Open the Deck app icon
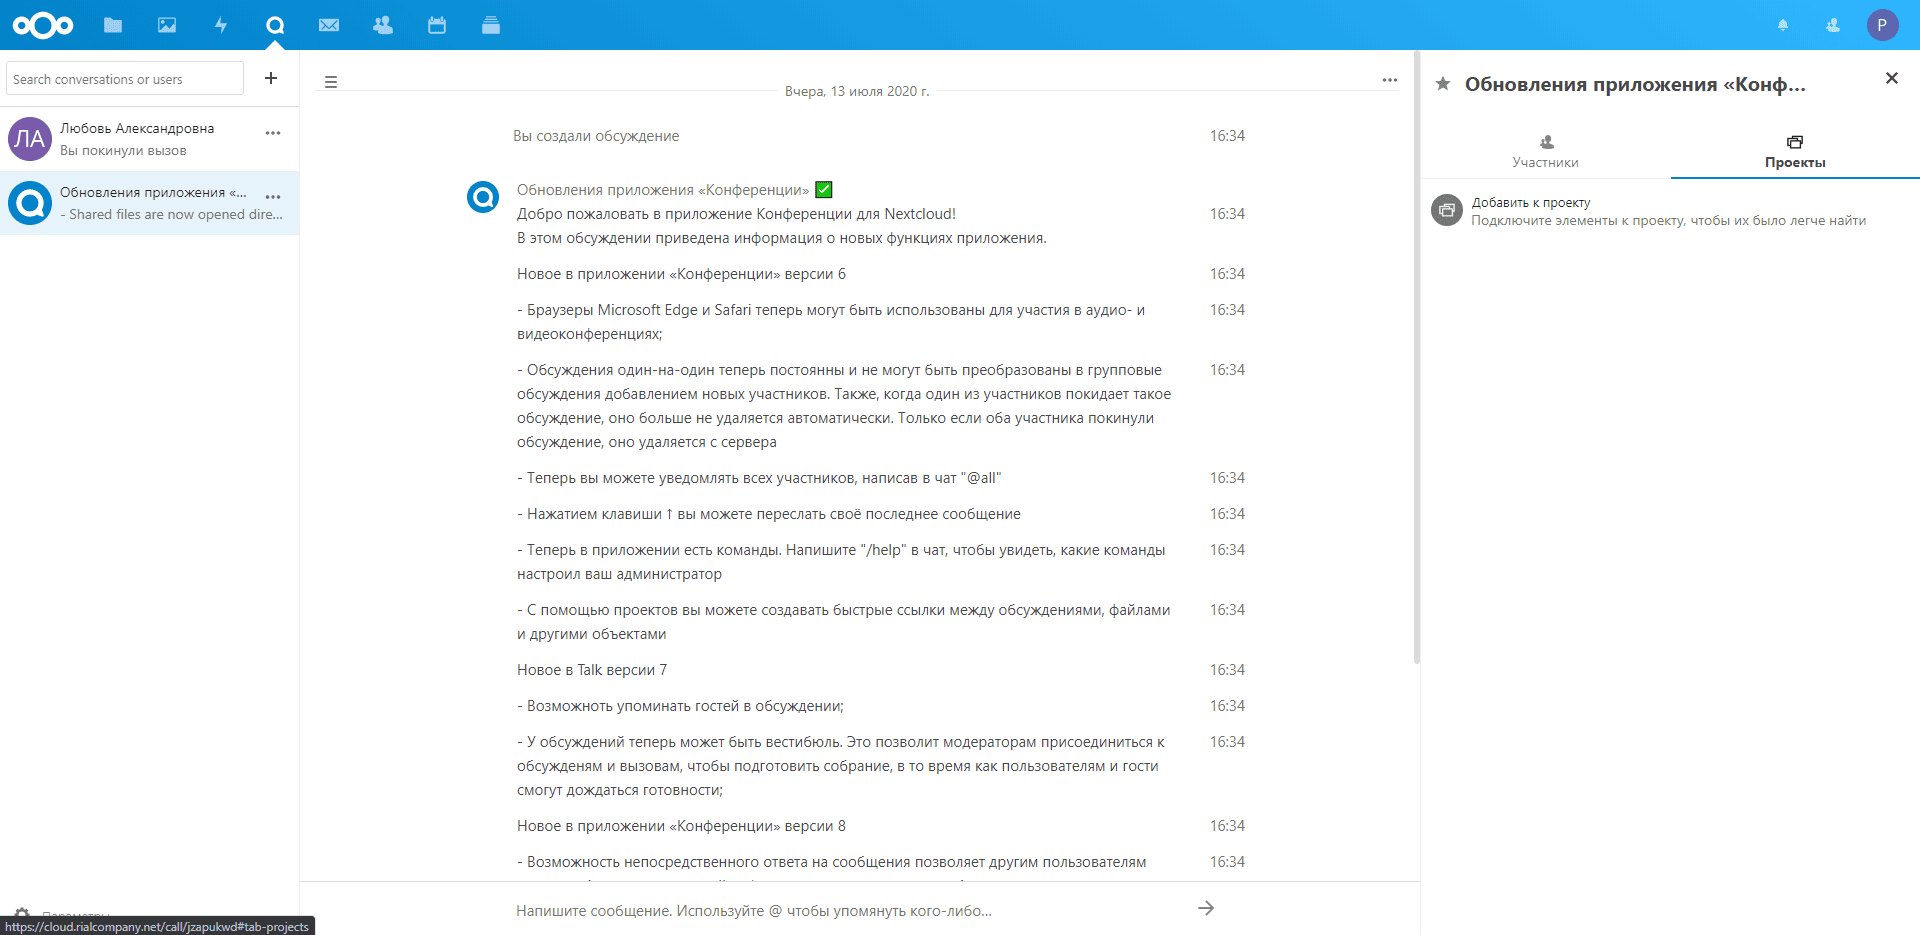1920x935 pixels. [x=491, y=25]
